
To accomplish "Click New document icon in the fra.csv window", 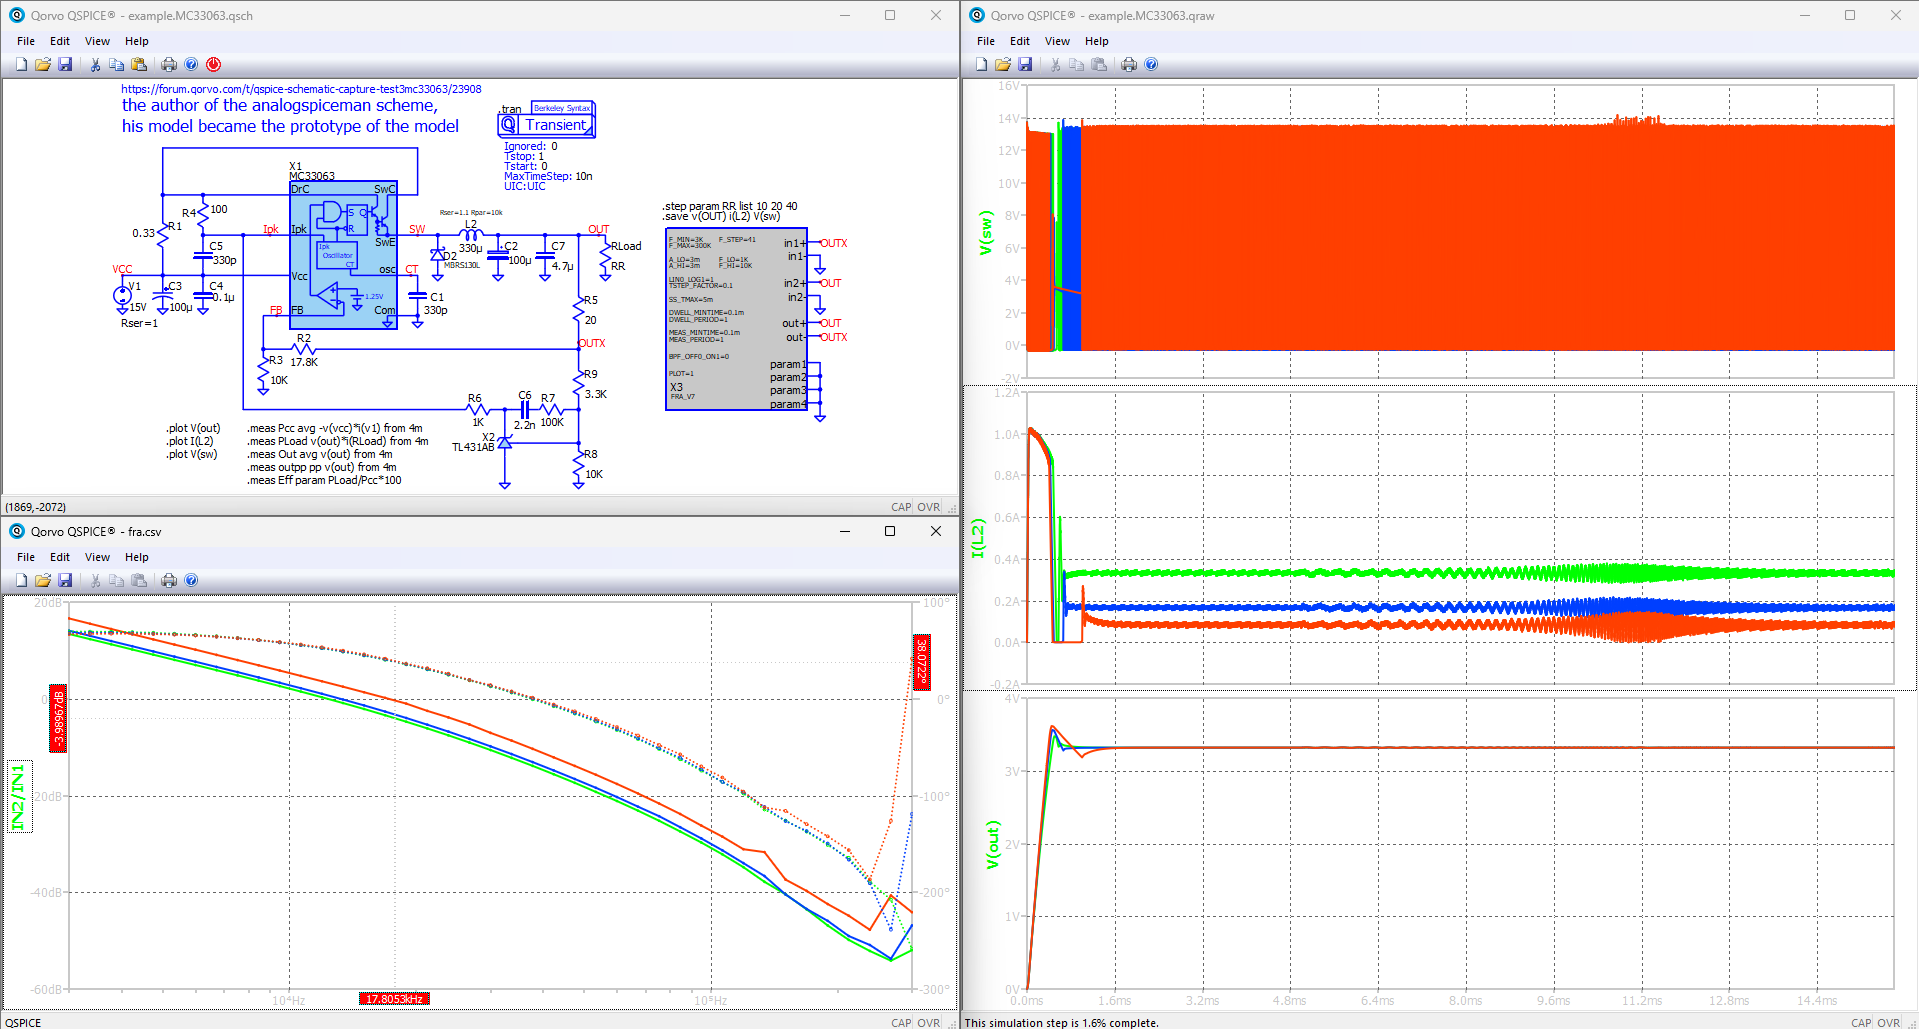I will pyautogui.click(x=21, y=581).
